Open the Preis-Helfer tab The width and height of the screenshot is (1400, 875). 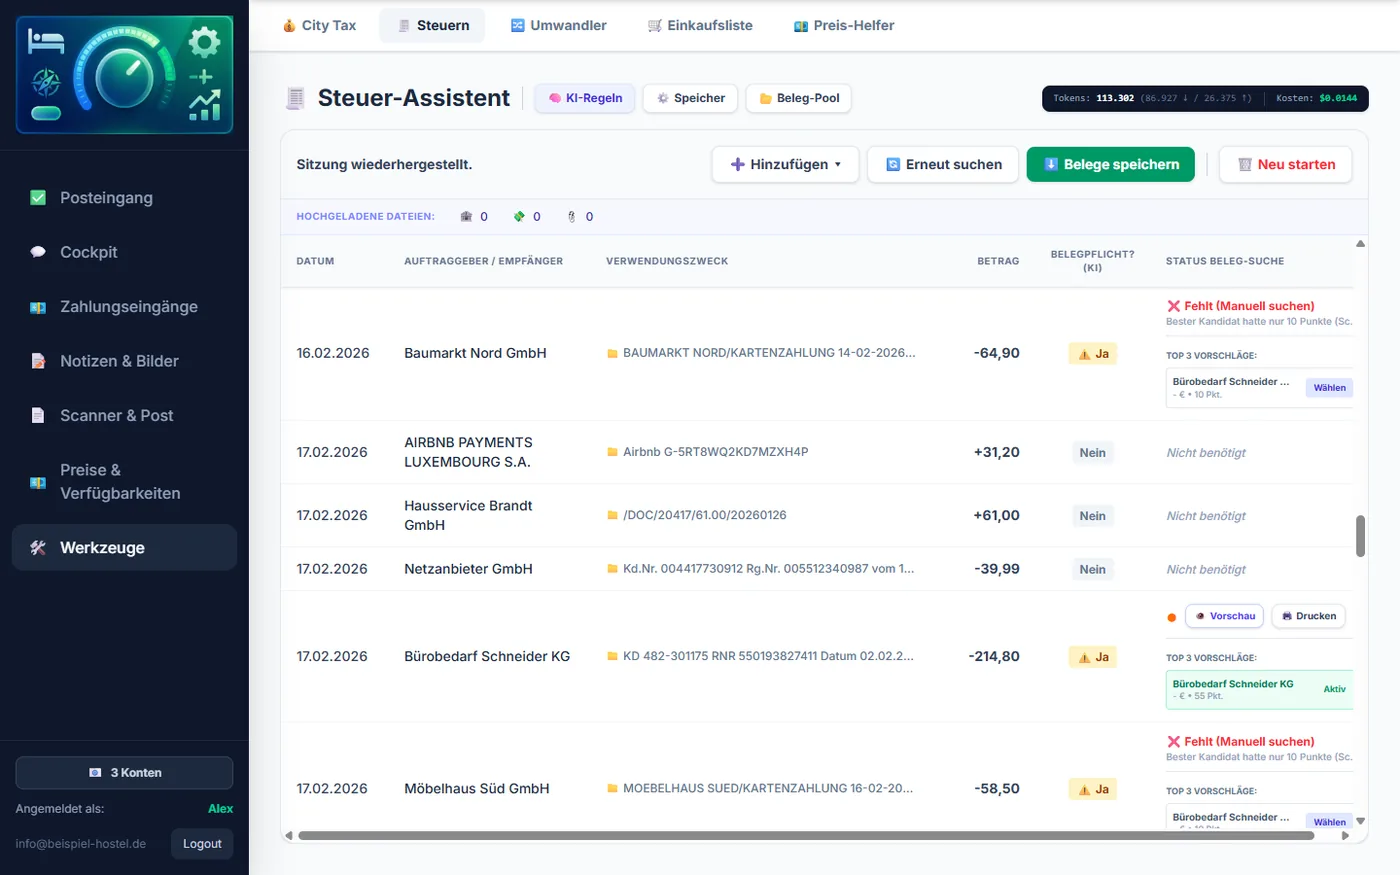tap(844, 26)
